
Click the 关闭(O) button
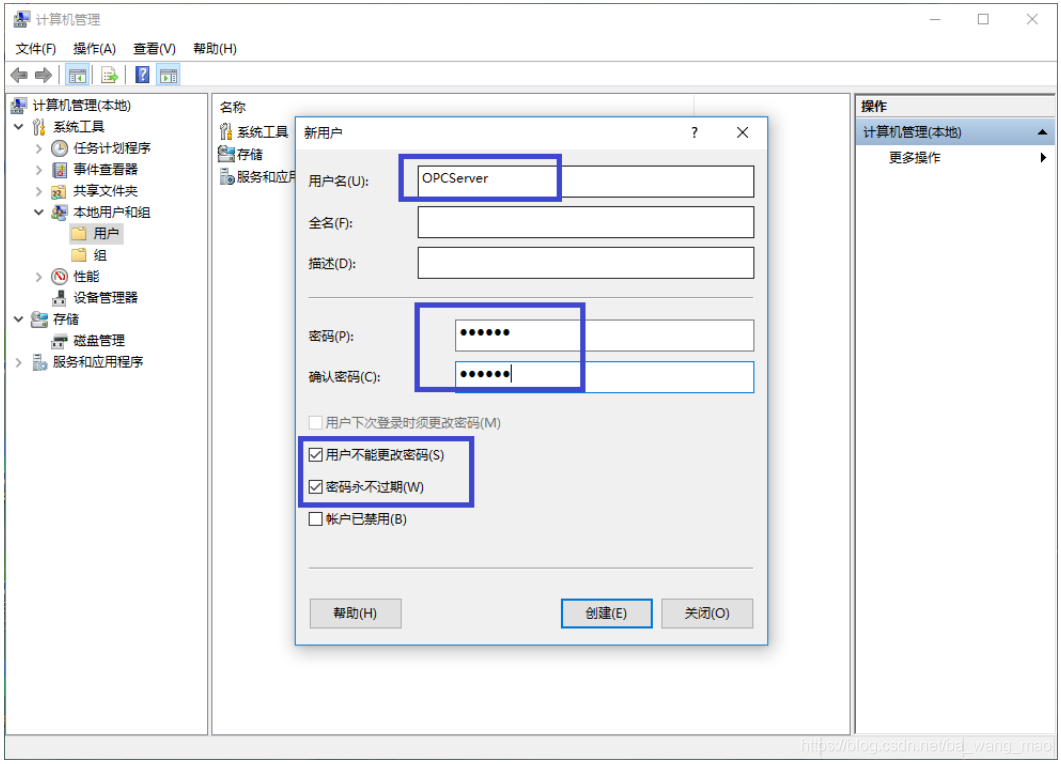point(706,614)
